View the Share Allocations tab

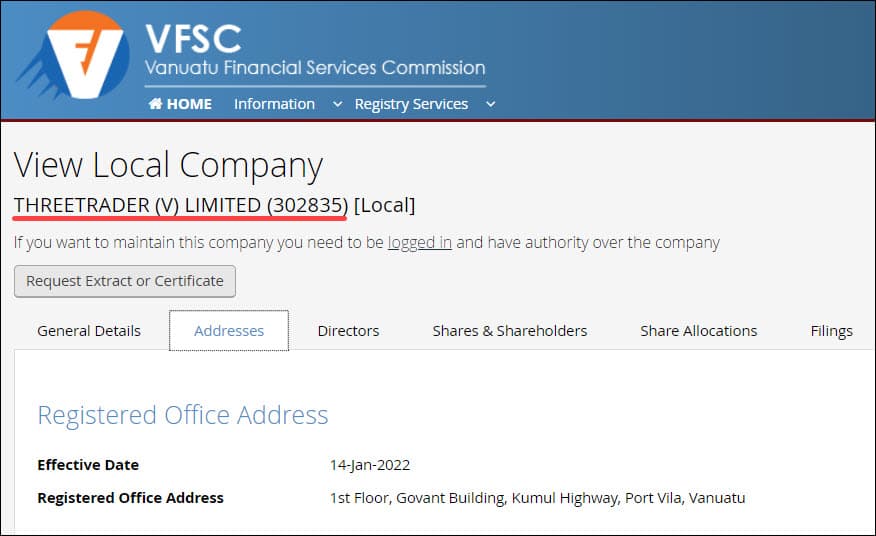[699, 331]
